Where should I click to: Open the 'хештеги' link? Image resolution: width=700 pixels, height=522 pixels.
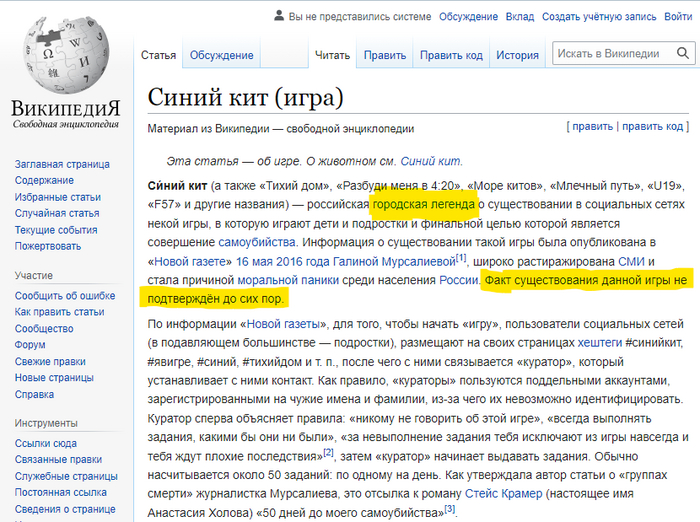pos(600,343)
